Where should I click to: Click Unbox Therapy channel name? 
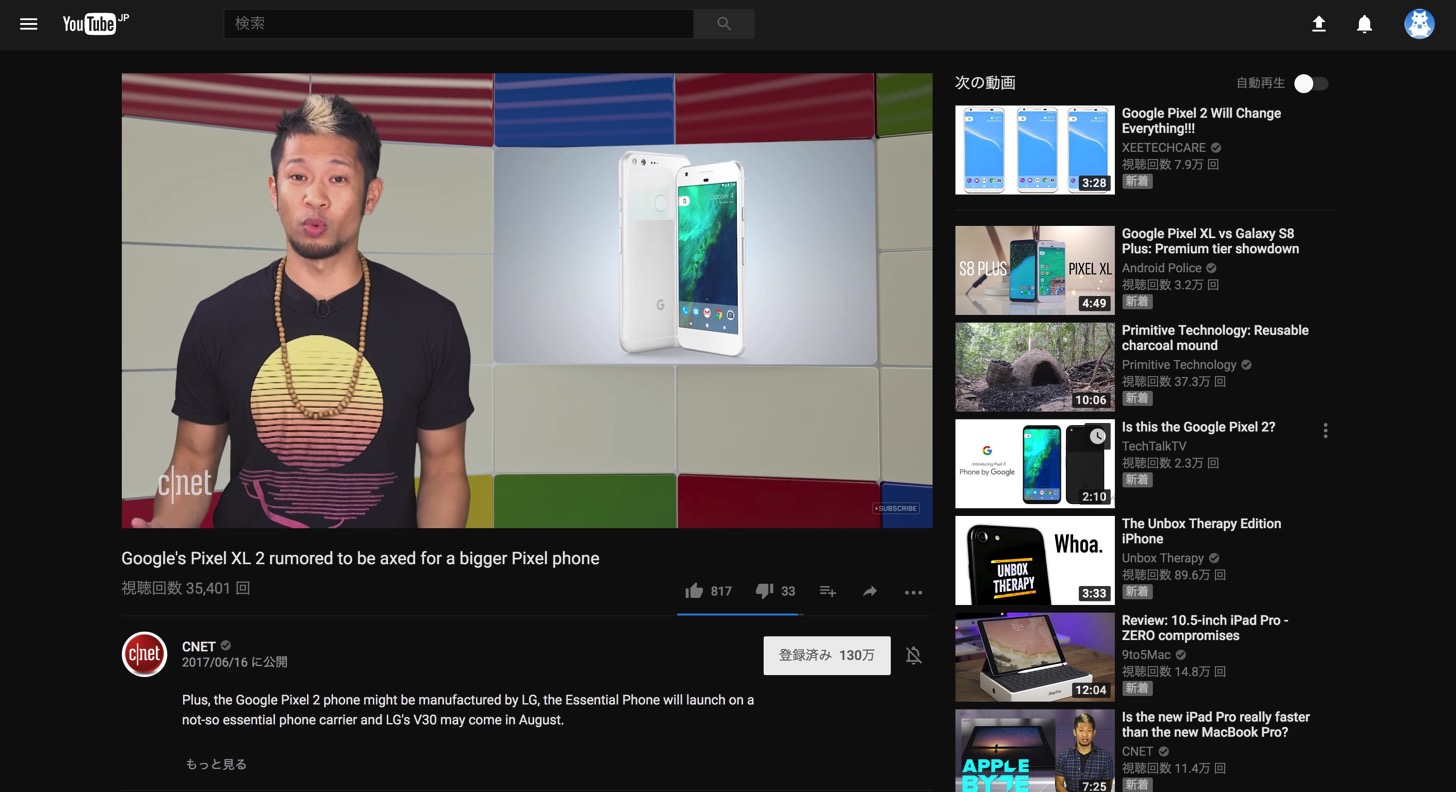click(x=1163, y=558)
